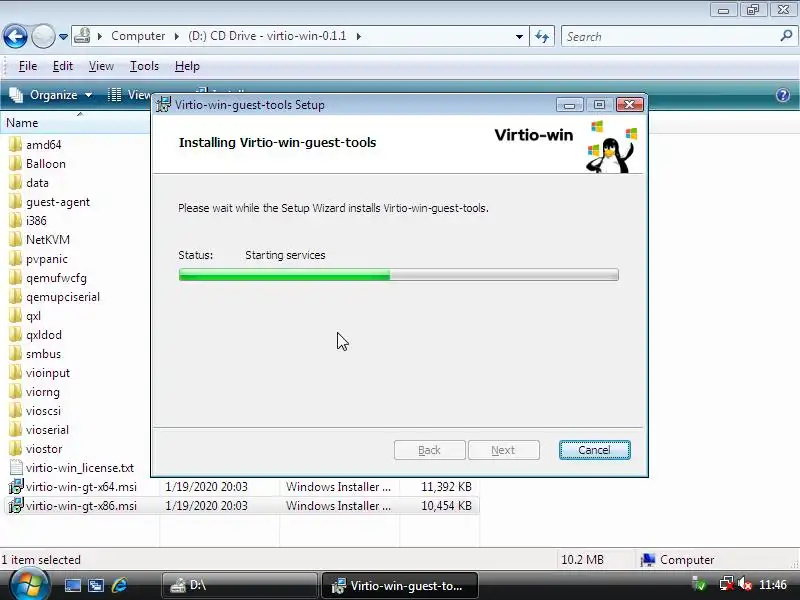Screen dimensions: 800x600
Task: Open the recent pages dropdown arrow
Action: (x=63, y=37)
